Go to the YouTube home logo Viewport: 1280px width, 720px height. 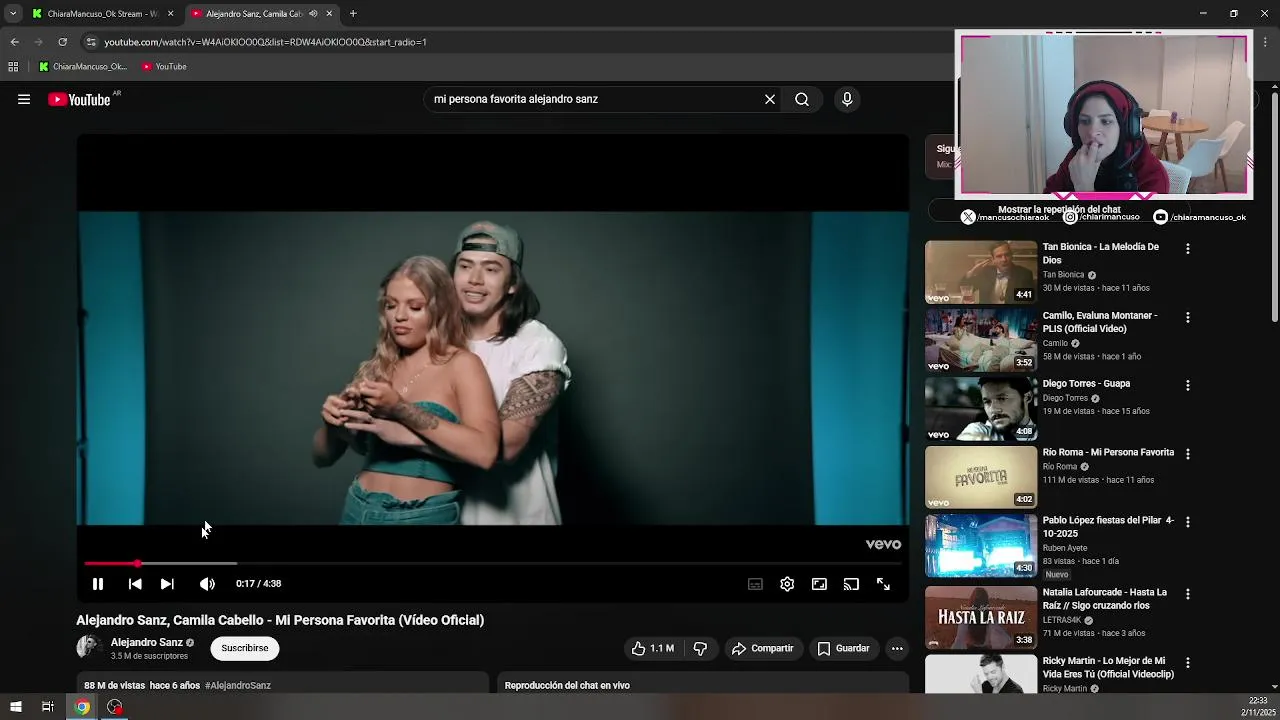coord(80,99)
